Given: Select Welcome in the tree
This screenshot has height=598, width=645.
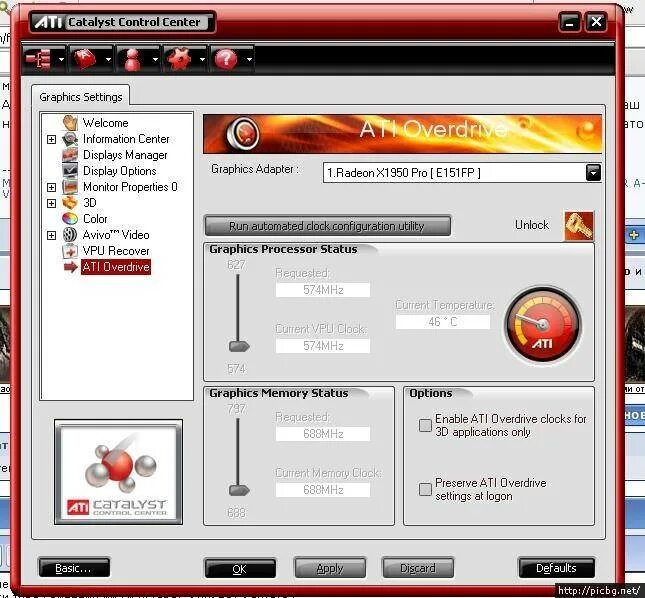Looking at the screenshot, I should pyautogui.click(x=105, y=123).
